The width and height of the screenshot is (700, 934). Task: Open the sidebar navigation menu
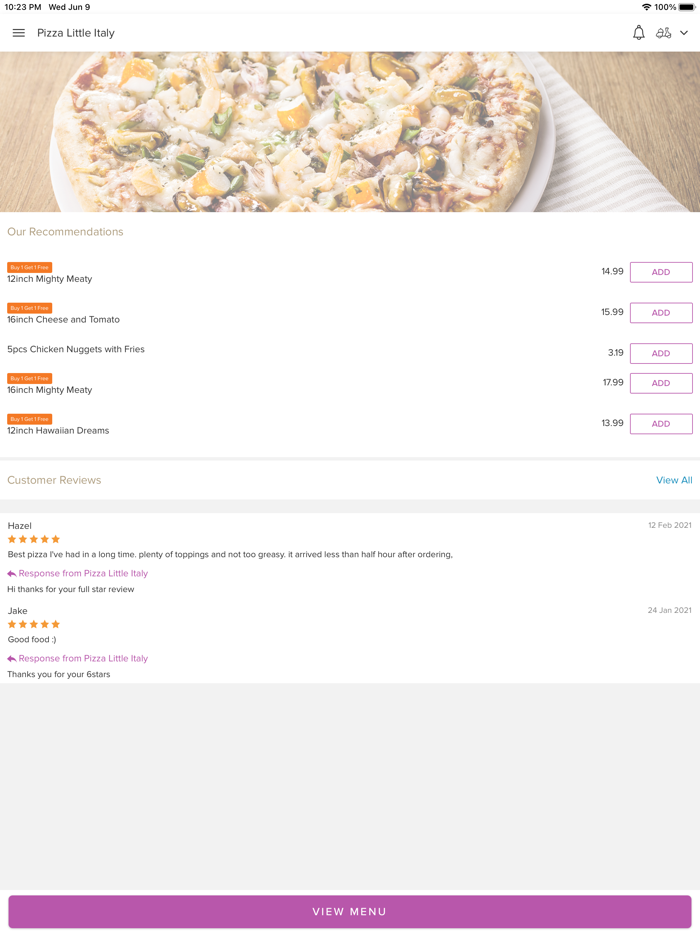18,32
